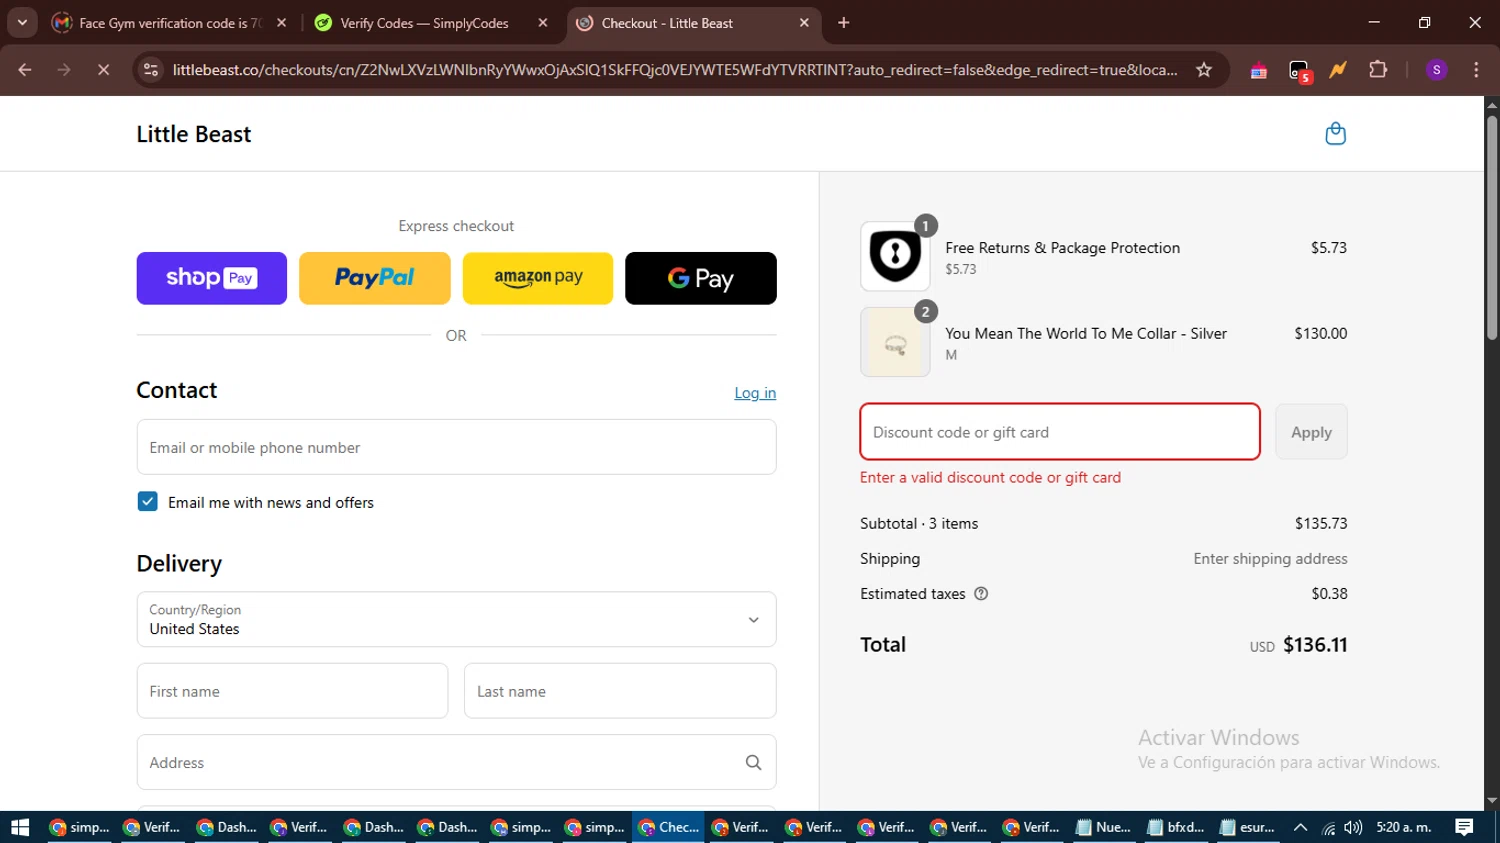This screenshot has height=843, width=1500.
Task: Click the lightning bolt extension icon
Action: pyautogui.click(x=1338, y=70)
